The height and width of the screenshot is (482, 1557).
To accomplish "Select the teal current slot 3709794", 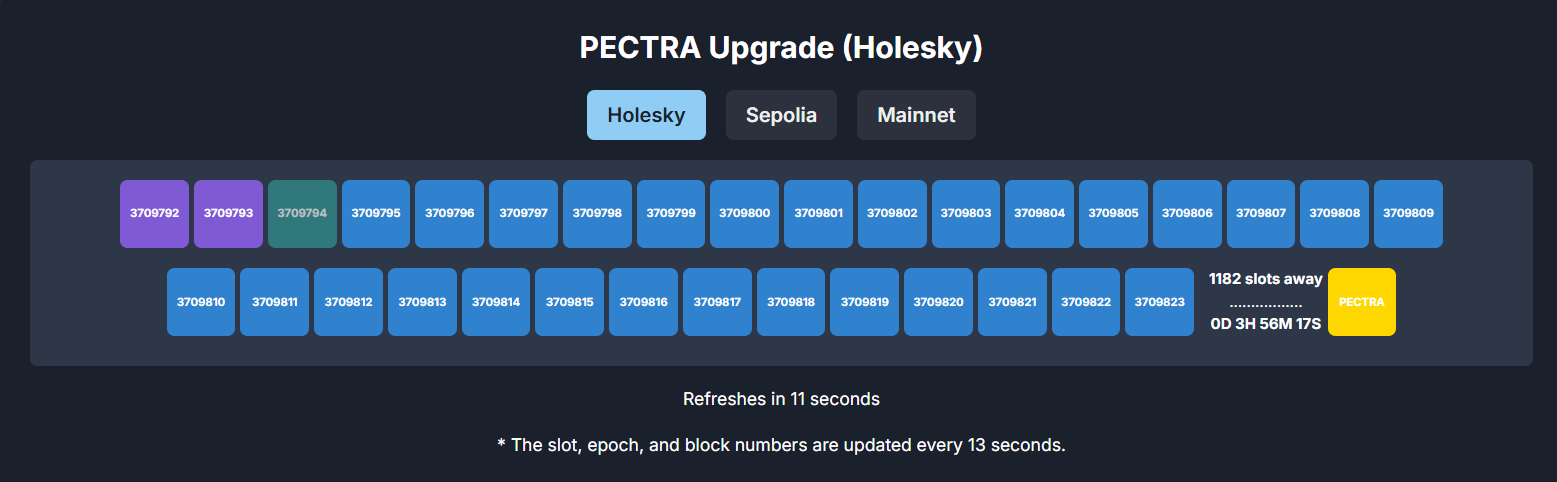I will coord(302,214).
